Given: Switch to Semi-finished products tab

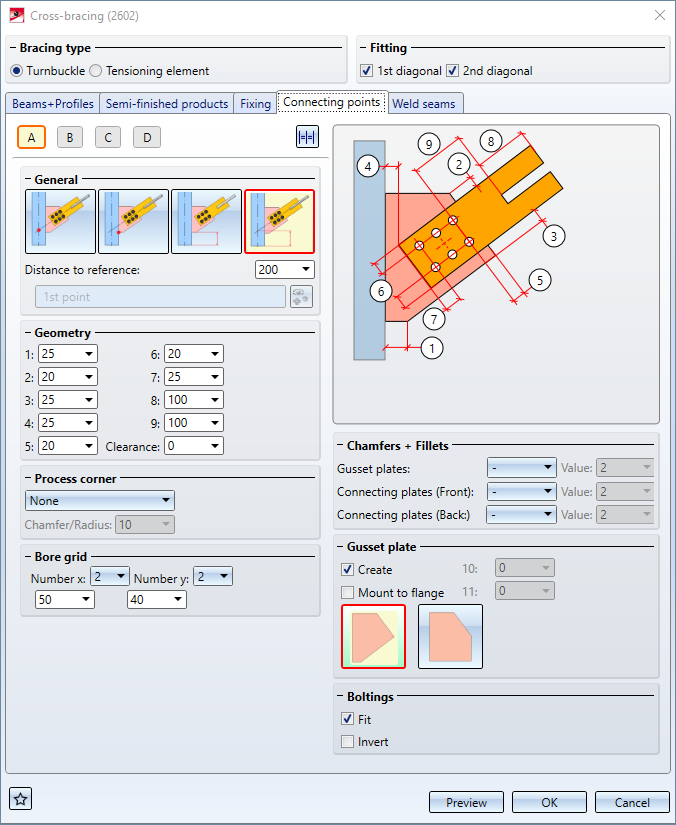Looking at the screenshot, I should click(167, 104).
